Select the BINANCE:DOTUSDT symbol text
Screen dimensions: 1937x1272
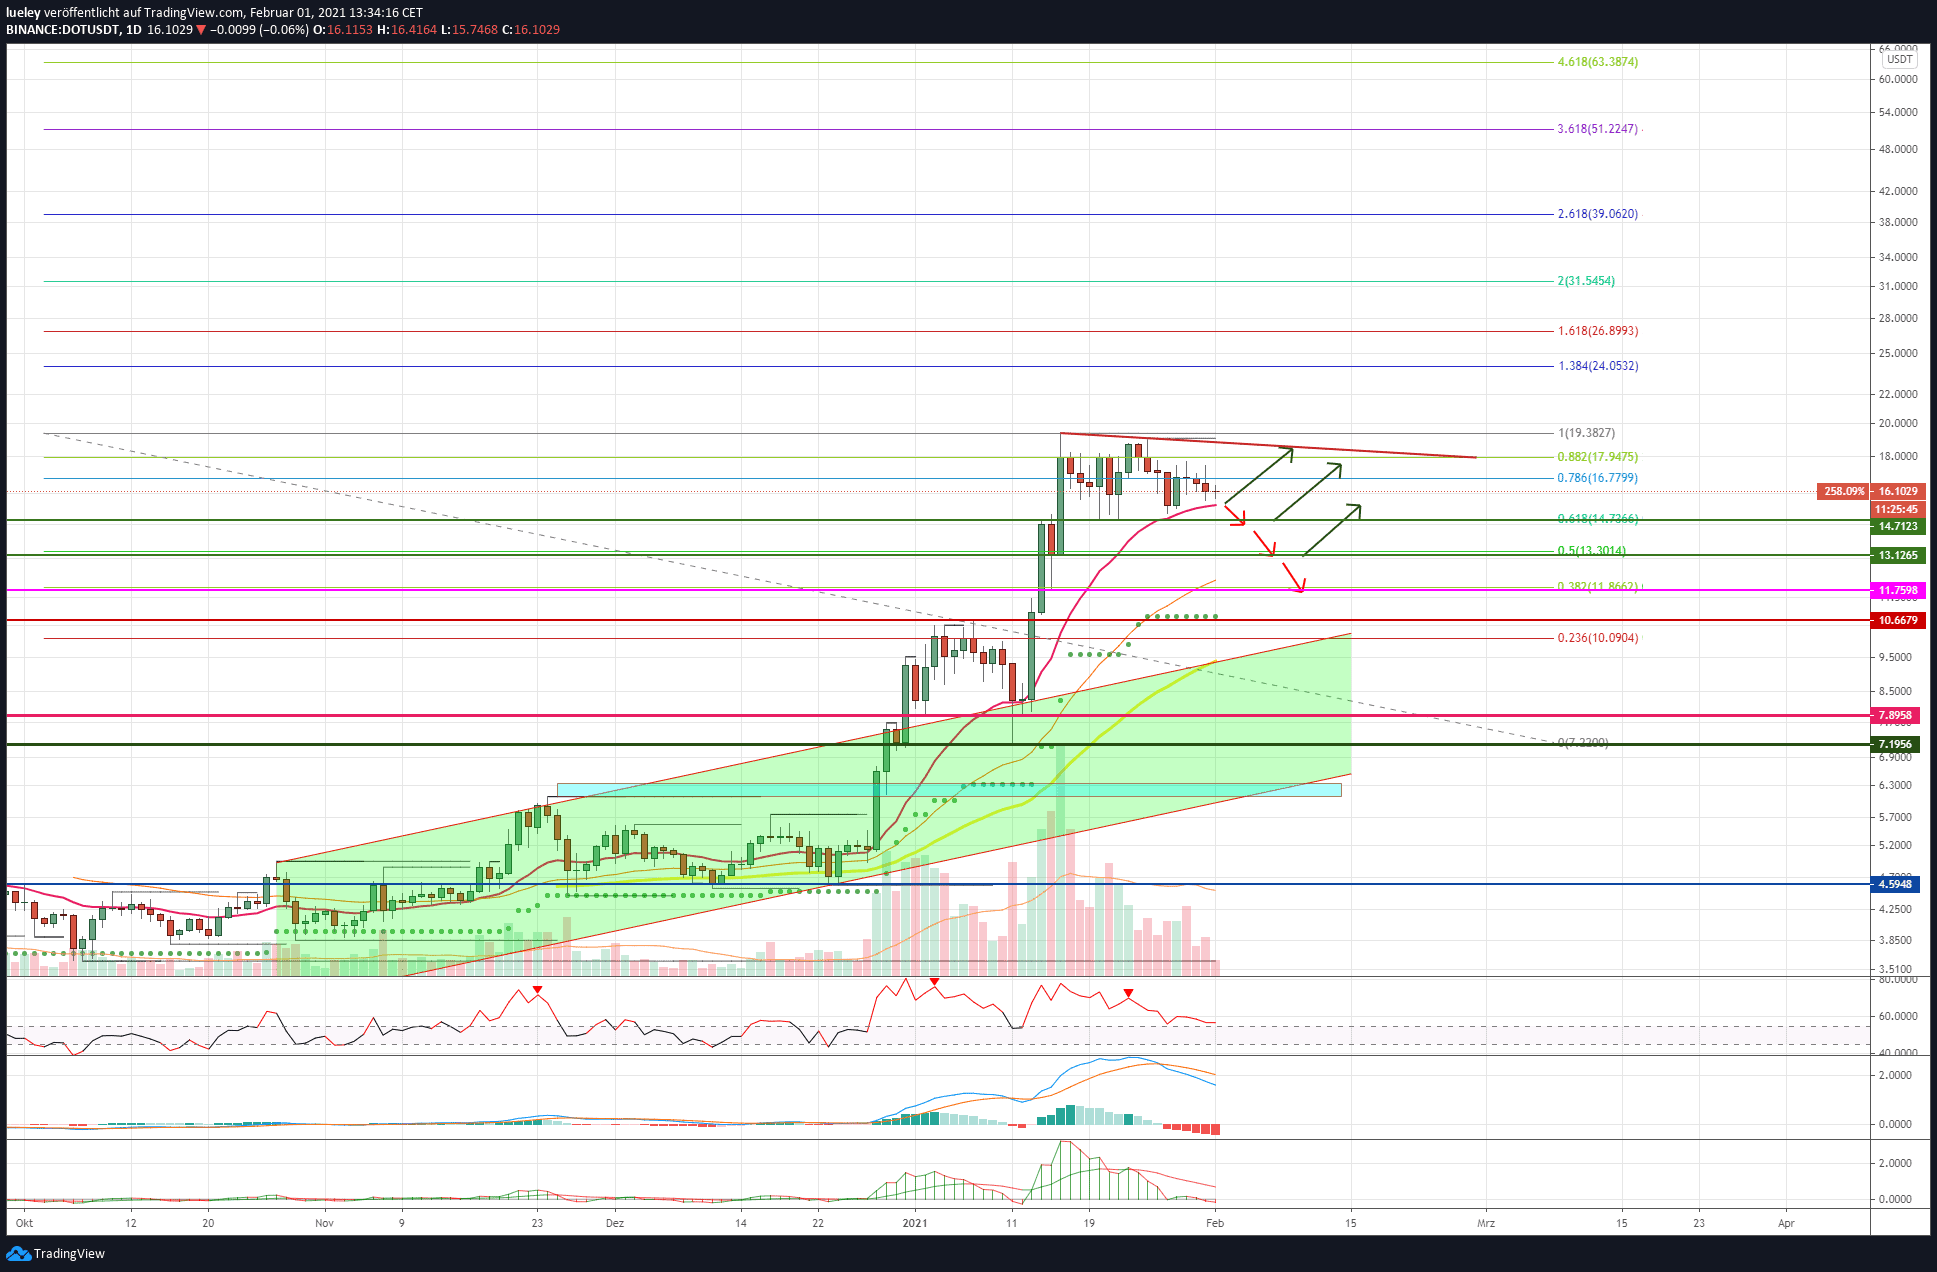pos(62,30)
